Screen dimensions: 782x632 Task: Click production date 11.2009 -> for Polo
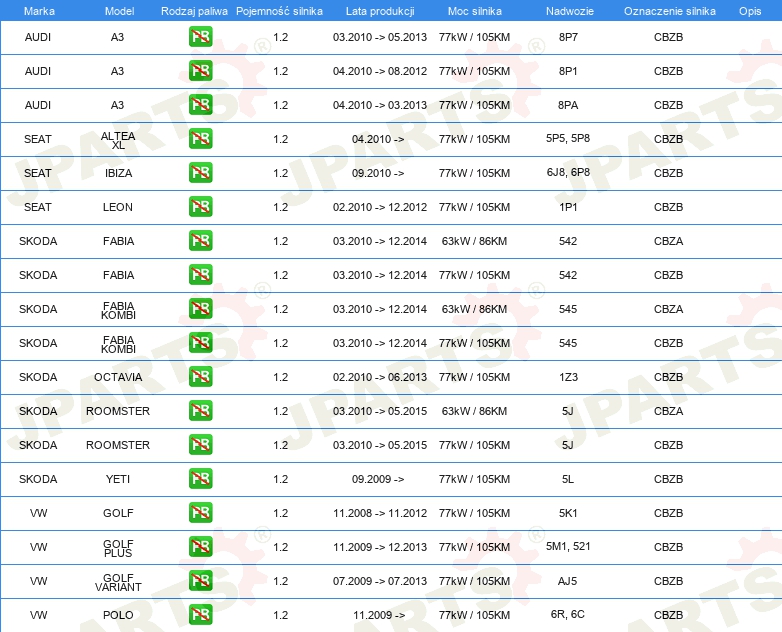(379, 615)
